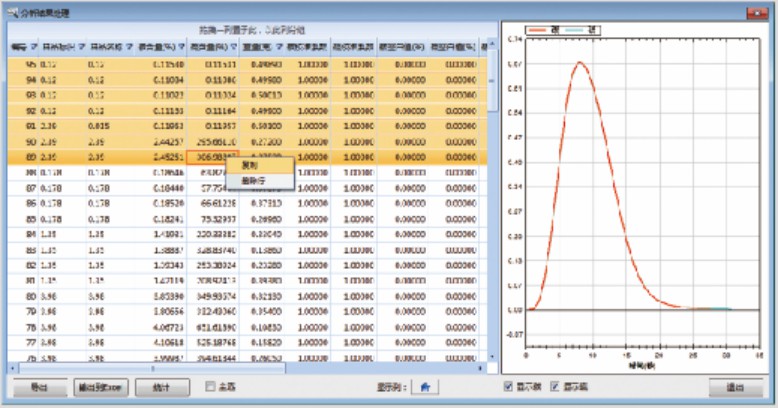Screen dimensions: 778x408
Task: Click the table's vertical scrollbar
Action: [490, 200]
